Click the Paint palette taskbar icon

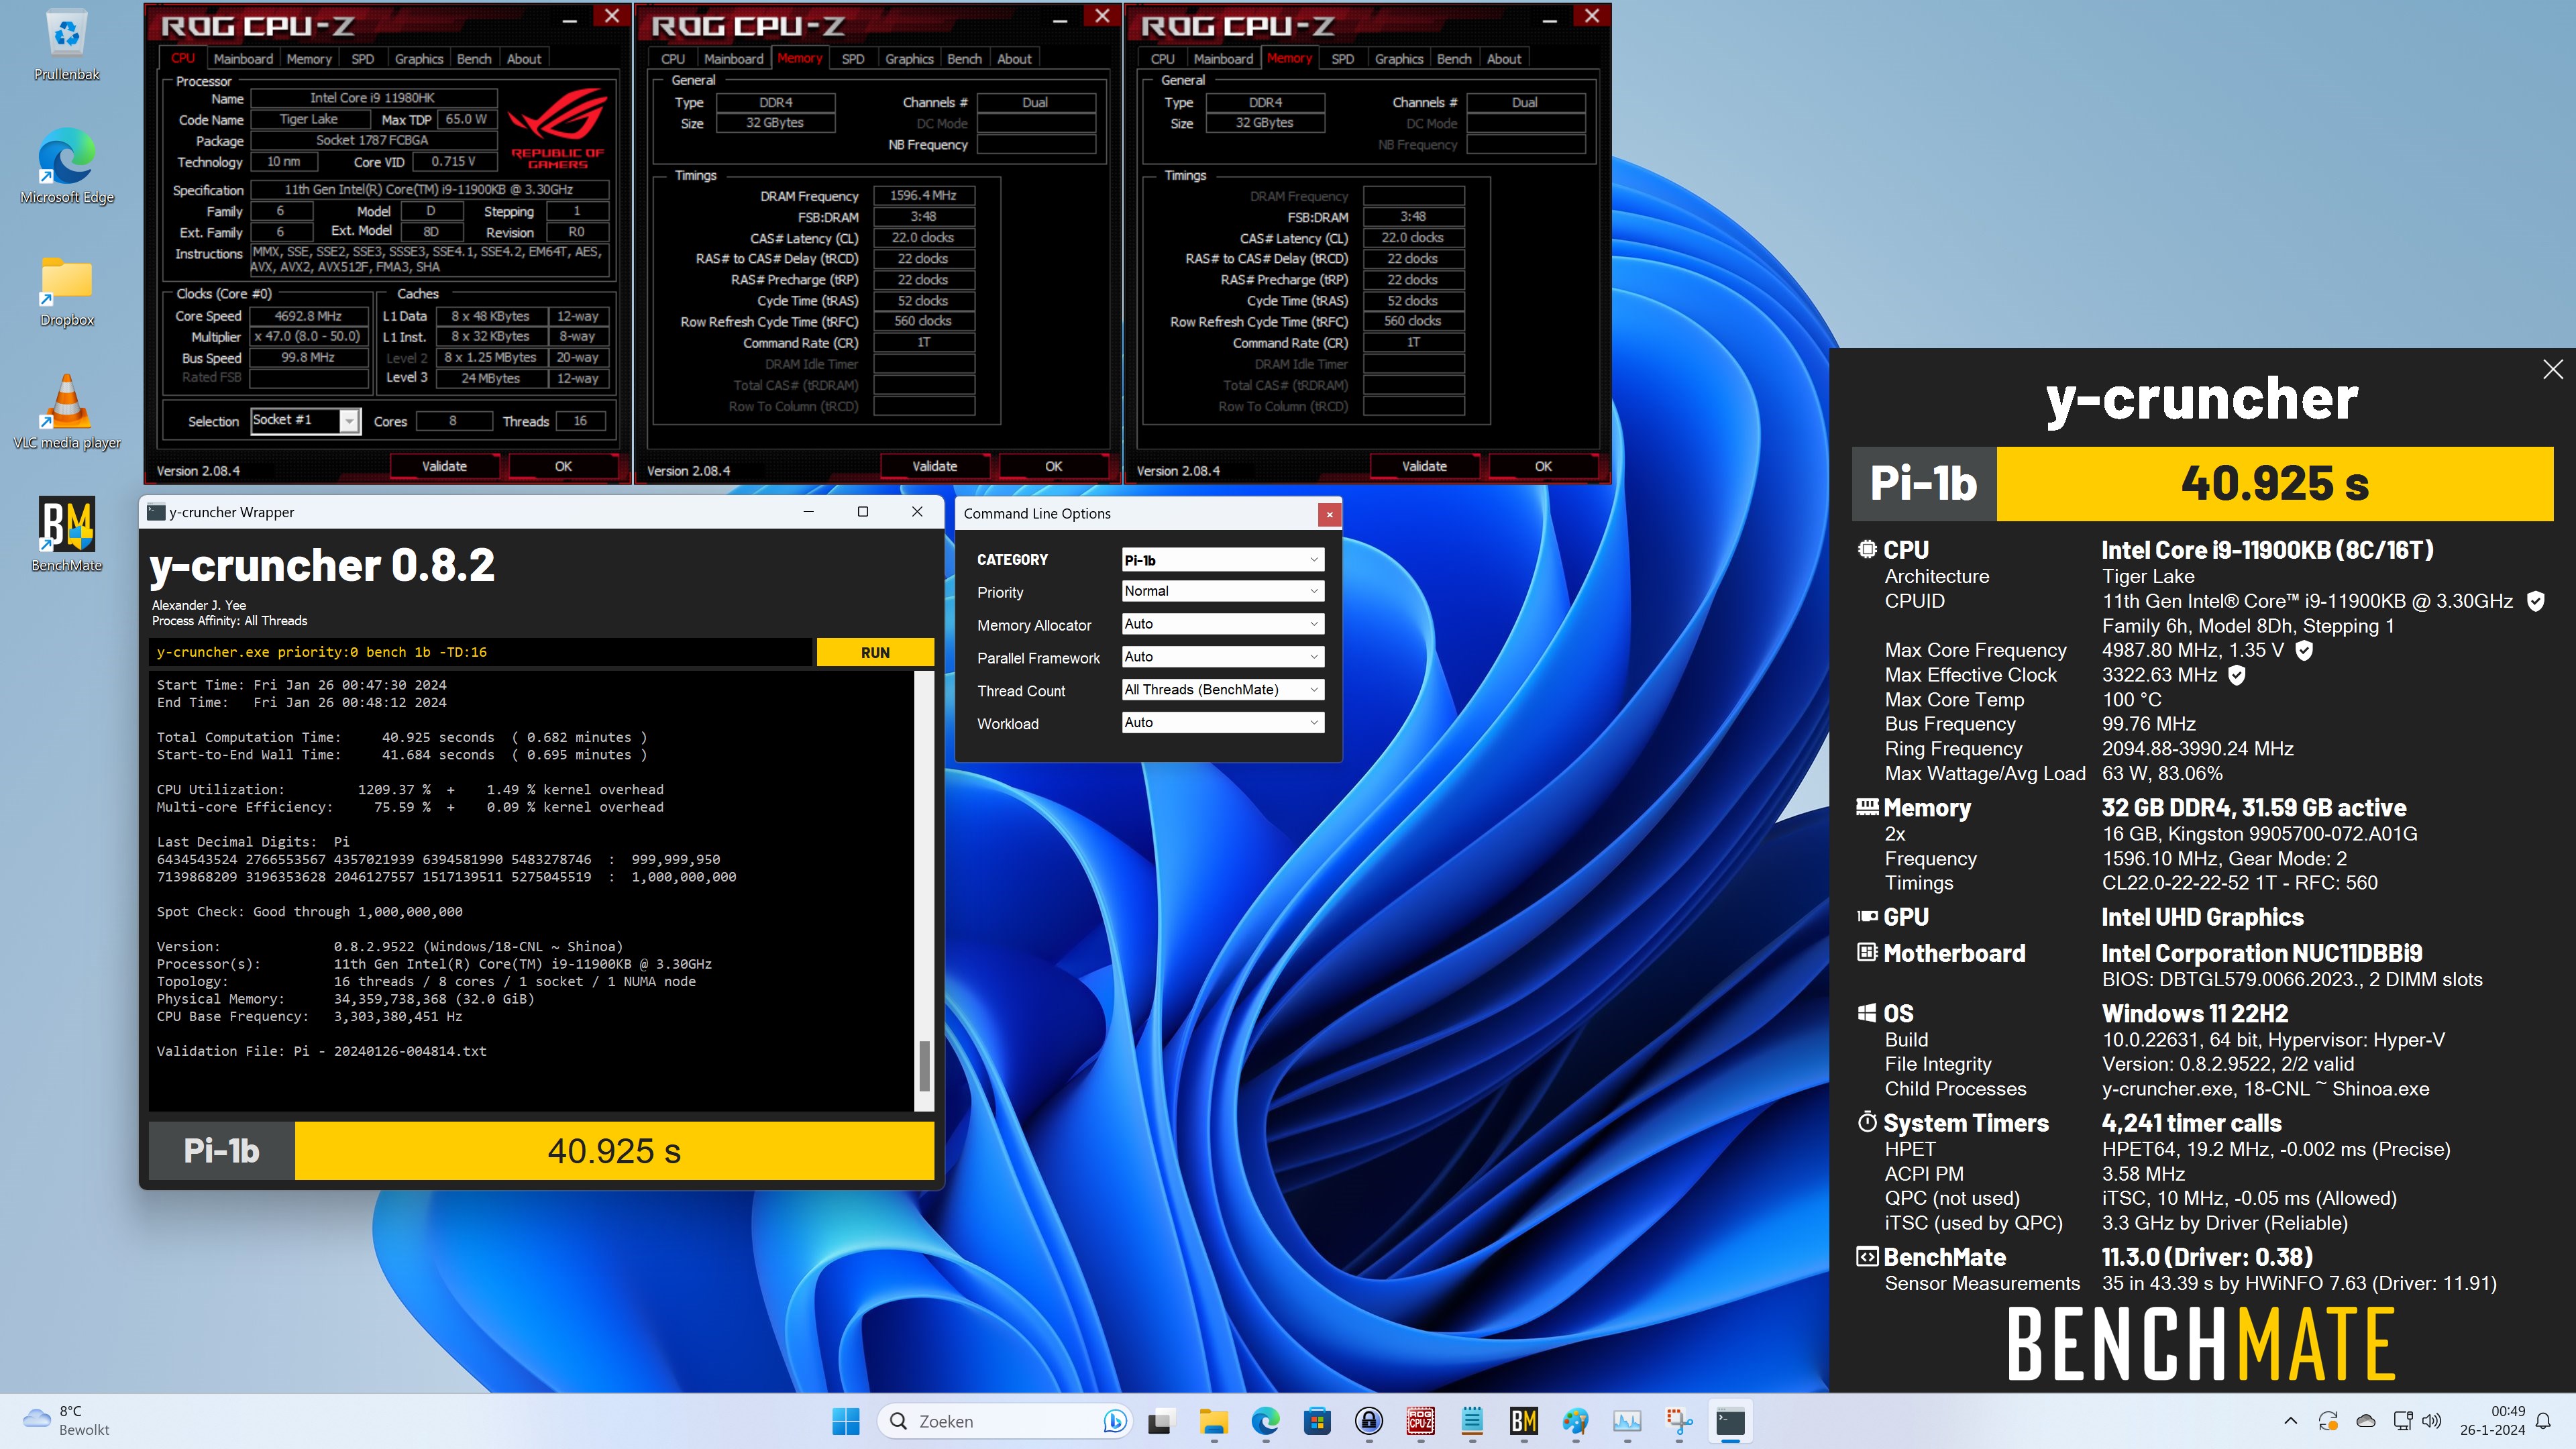tap(1576, 1421)
